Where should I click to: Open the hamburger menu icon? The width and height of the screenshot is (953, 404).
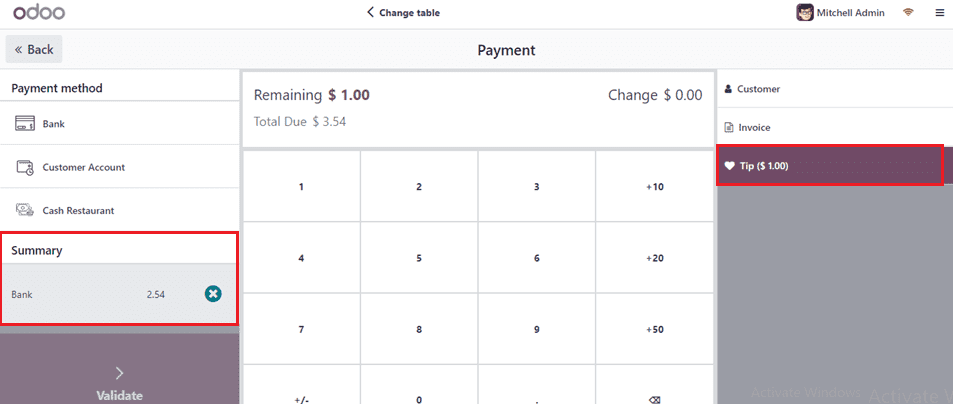coord(939,13)
